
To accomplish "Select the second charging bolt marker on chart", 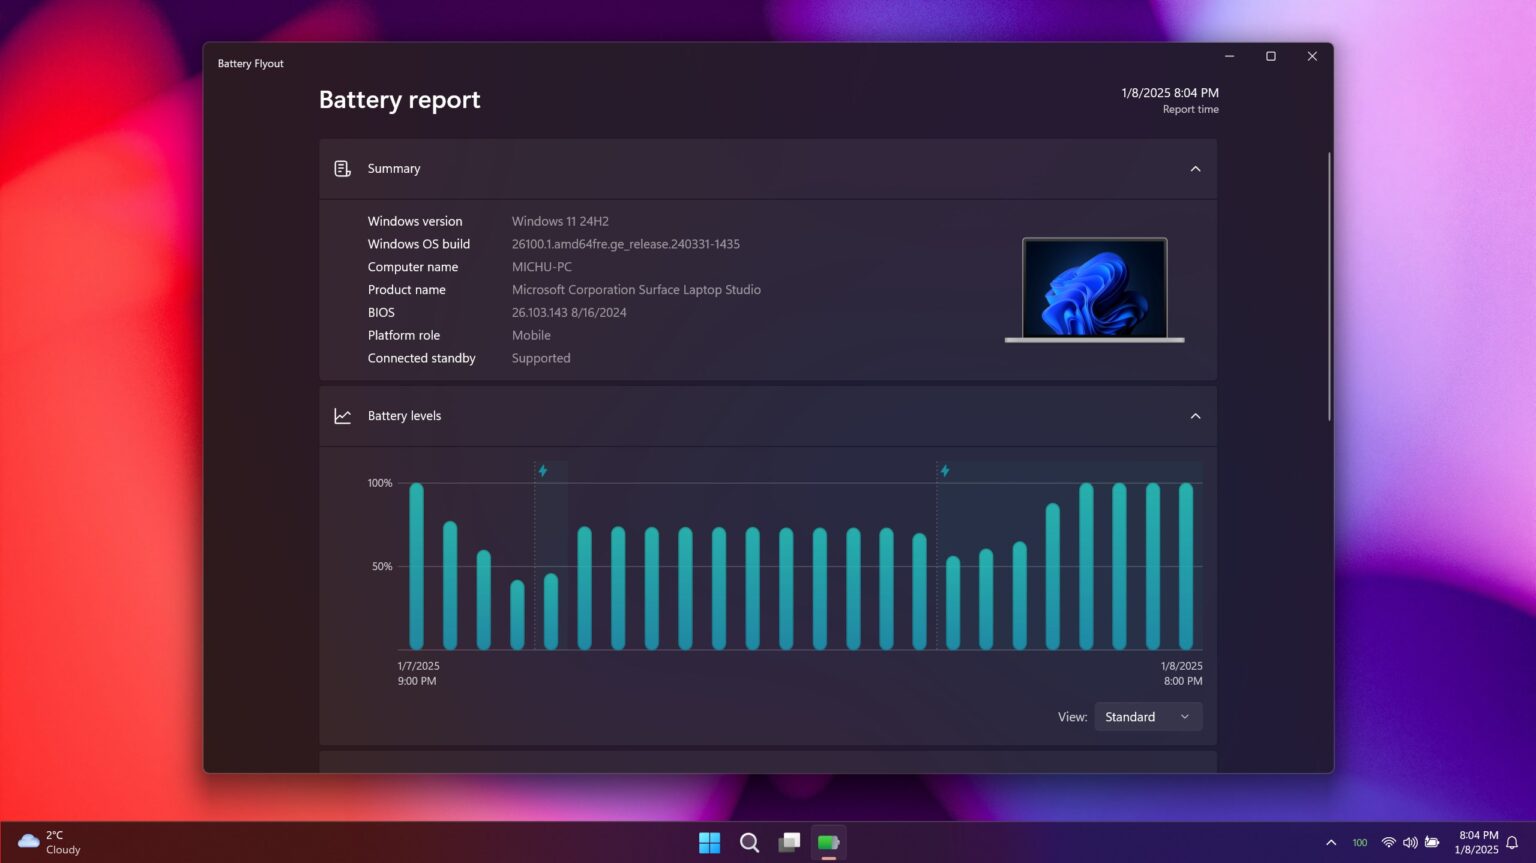I will point(944,469).
